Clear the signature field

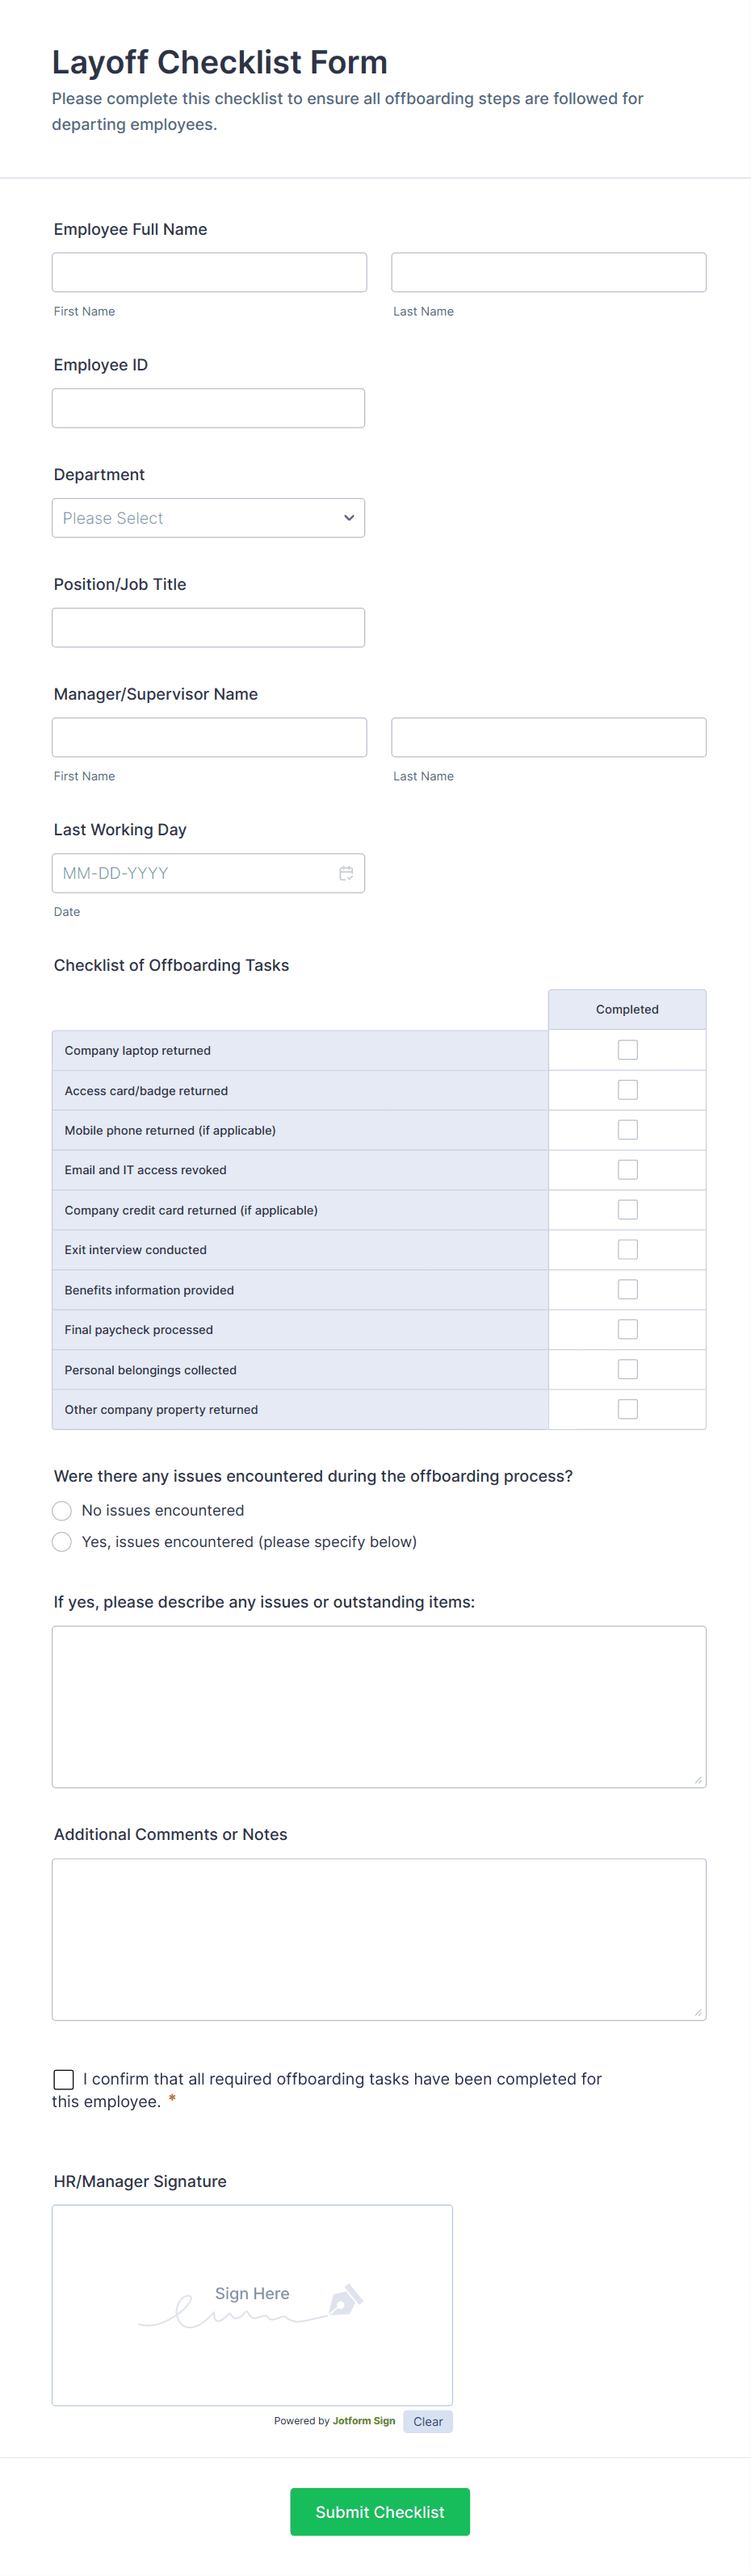[x=428, y=2421]
